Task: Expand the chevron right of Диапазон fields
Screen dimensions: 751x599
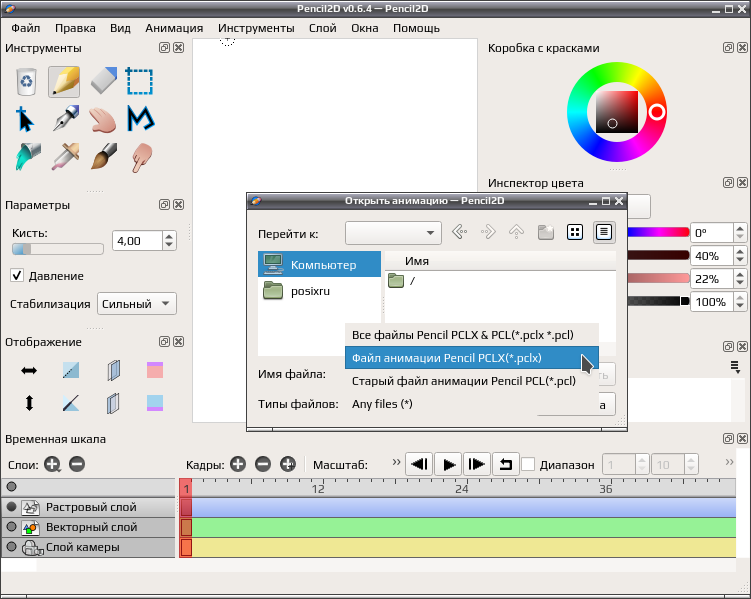Action: click(729, 462)
